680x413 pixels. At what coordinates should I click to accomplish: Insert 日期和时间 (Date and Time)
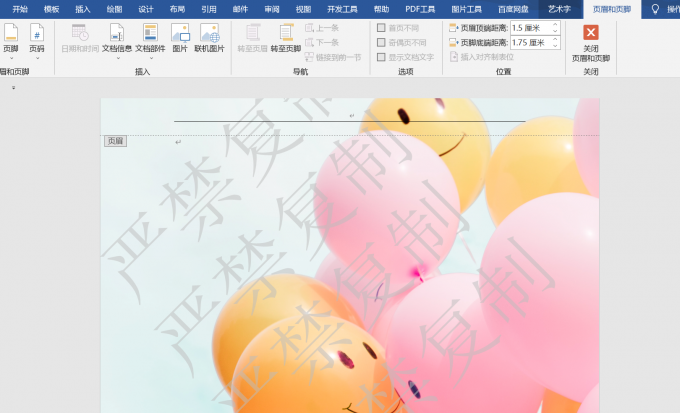[x=80, y=38]
